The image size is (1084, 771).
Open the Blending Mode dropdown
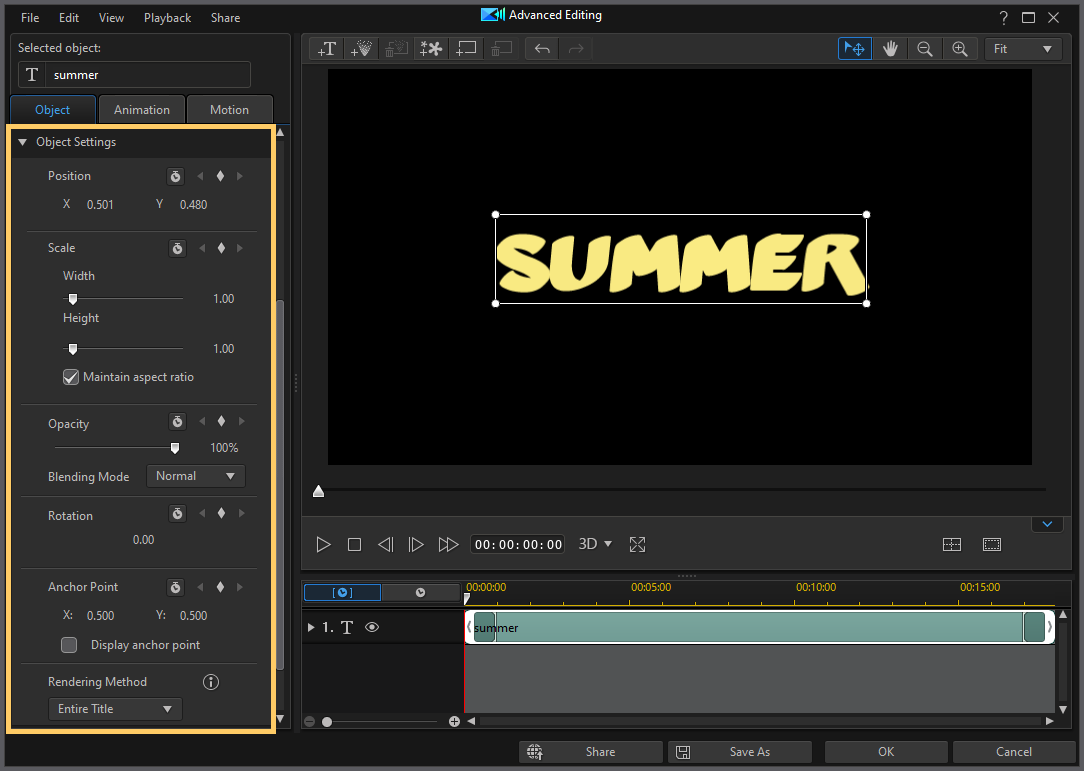tap(196, 476)
